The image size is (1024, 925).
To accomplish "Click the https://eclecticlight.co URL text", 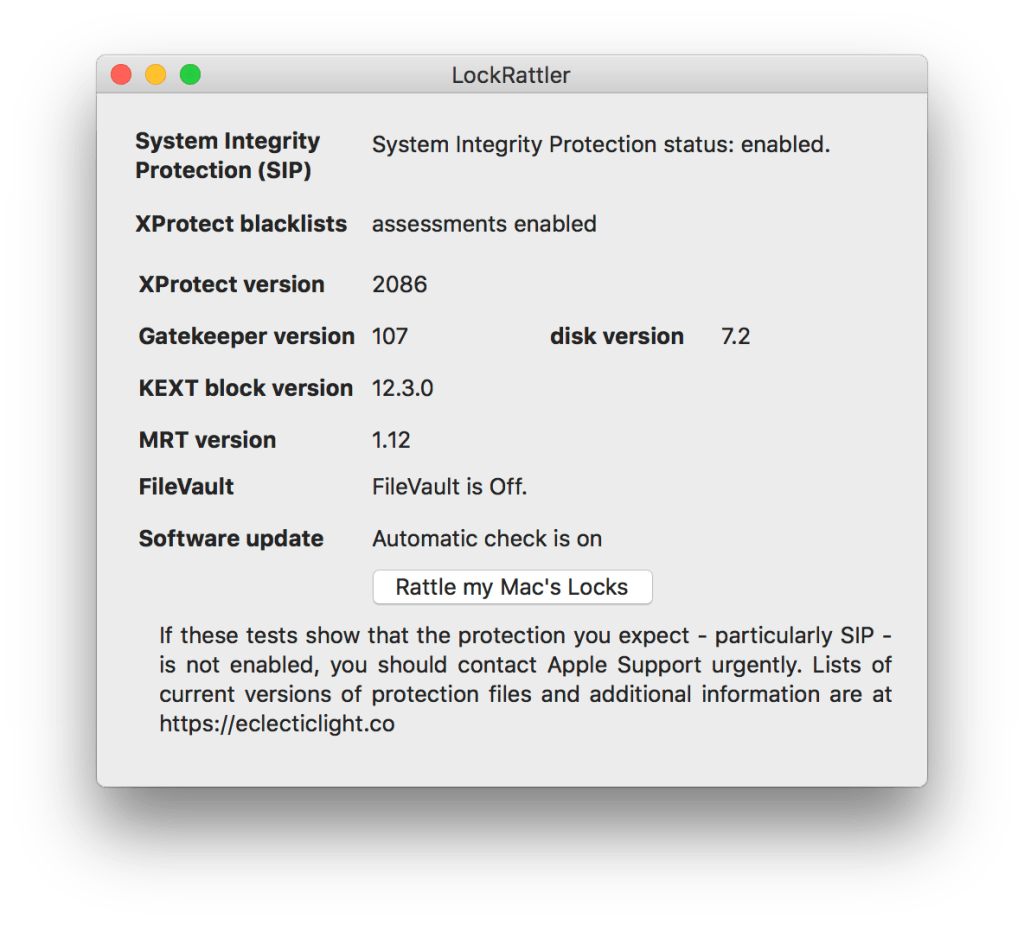I will coord(277,724).
